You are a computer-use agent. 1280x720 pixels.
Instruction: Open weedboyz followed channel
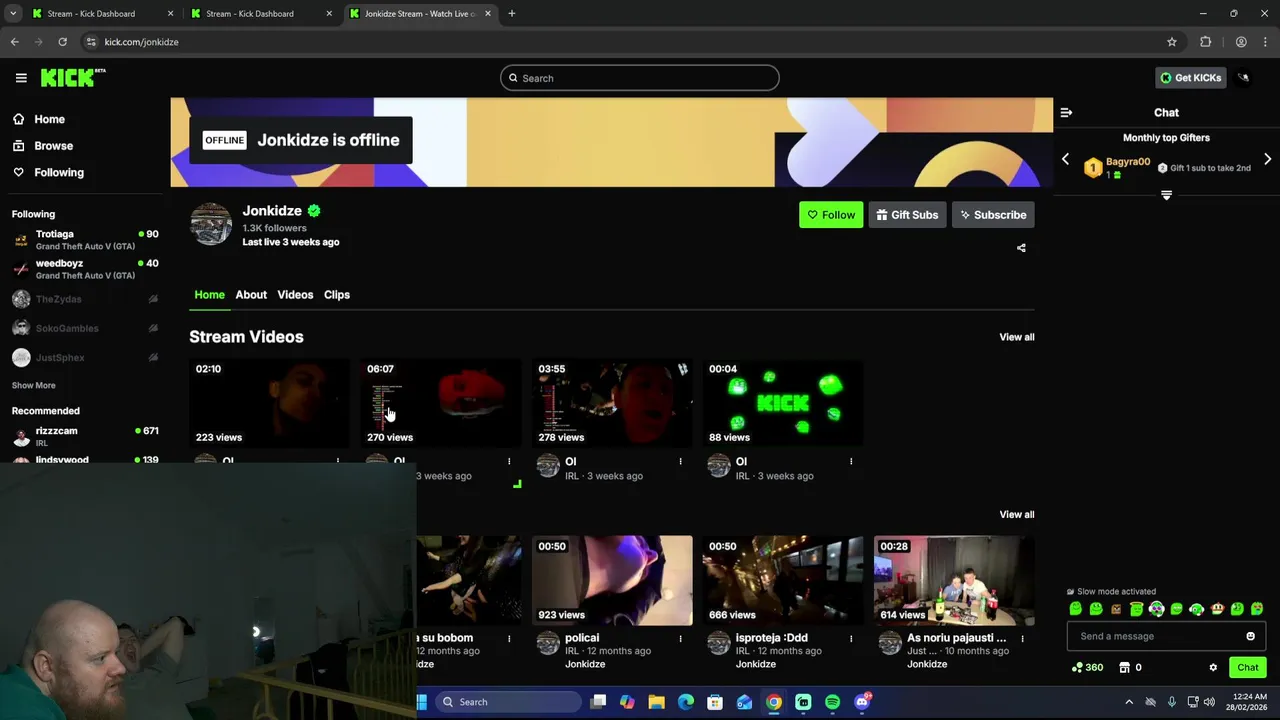pyautogui.click(x=84, y=269)
